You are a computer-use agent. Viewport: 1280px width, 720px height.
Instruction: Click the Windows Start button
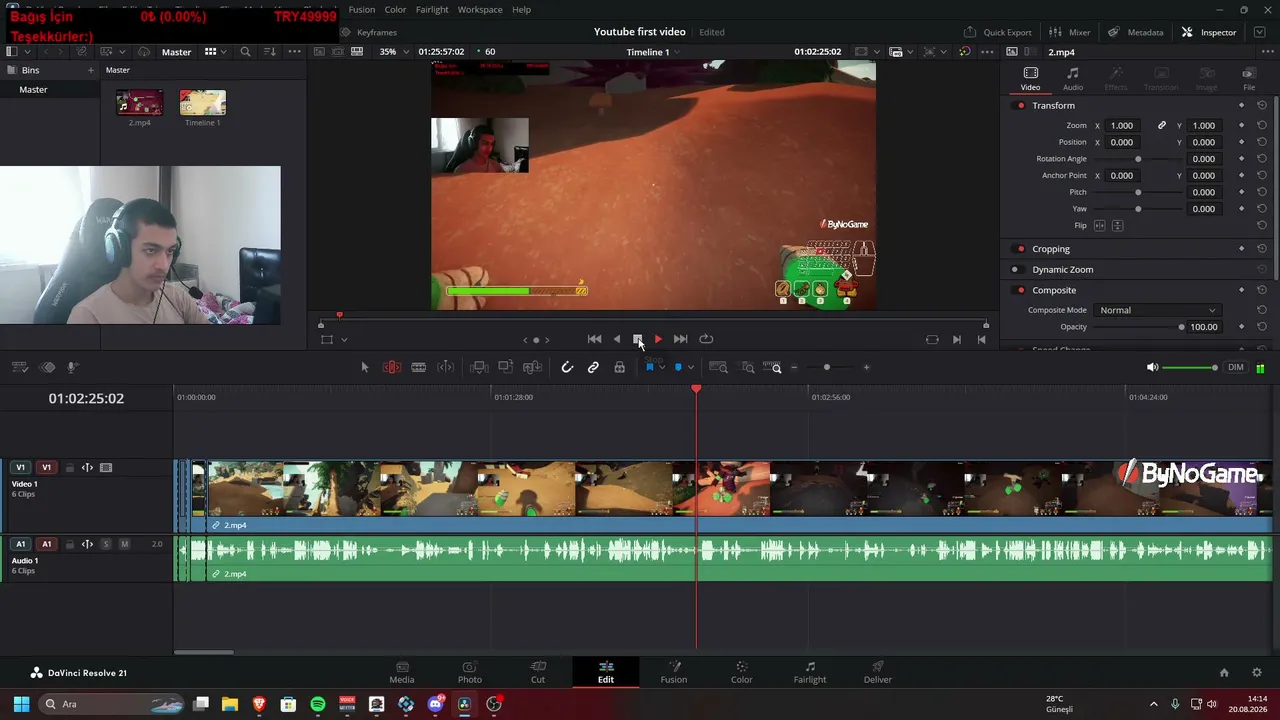(x=21, y=704)
